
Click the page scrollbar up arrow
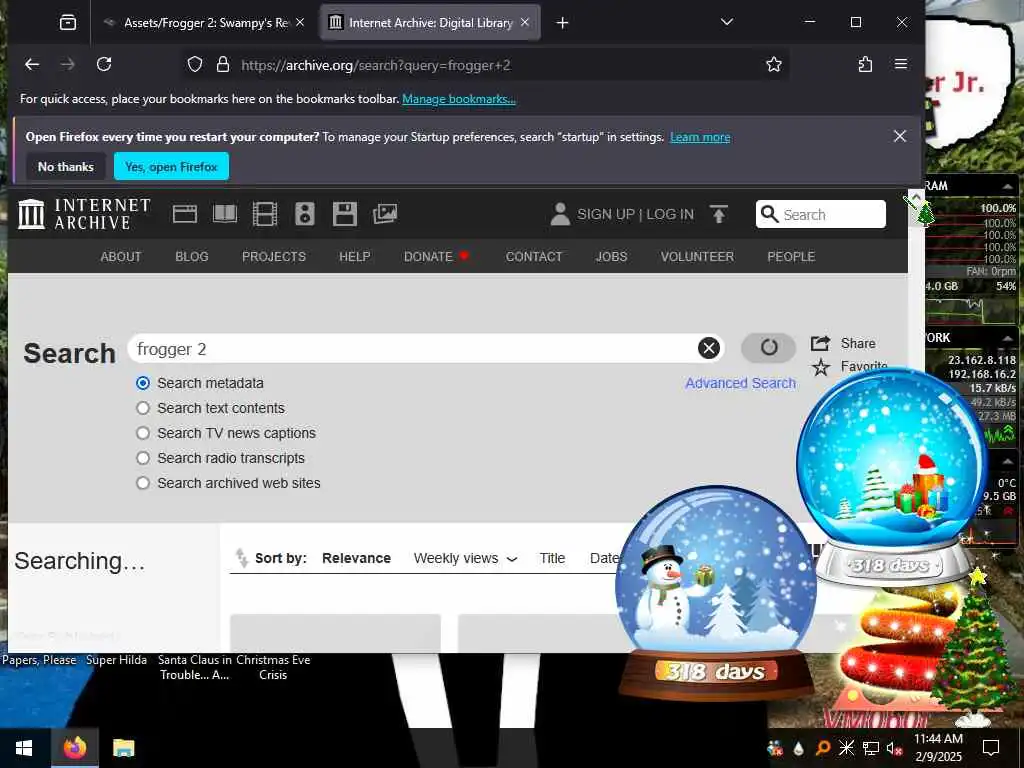916,197
